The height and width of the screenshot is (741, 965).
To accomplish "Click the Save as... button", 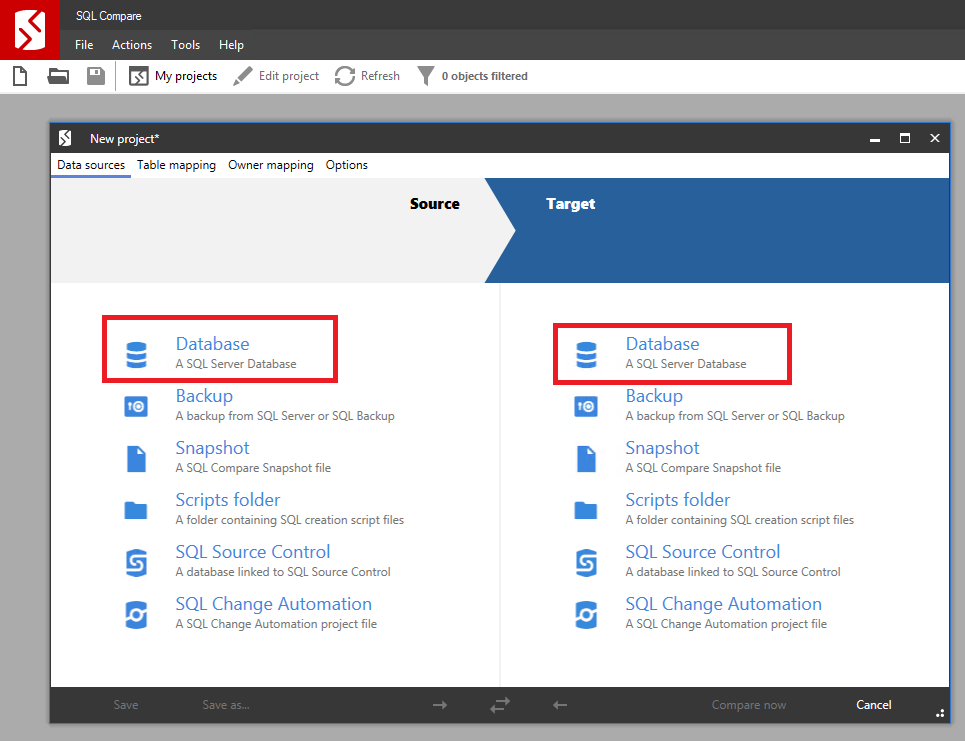I will (x=226, y=705).
